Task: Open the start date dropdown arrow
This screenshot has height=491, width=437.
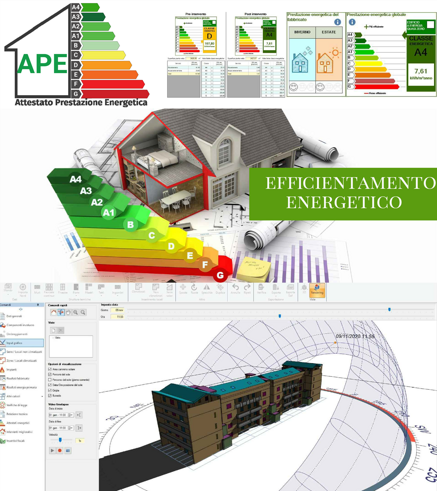Action: click(71, 415)
